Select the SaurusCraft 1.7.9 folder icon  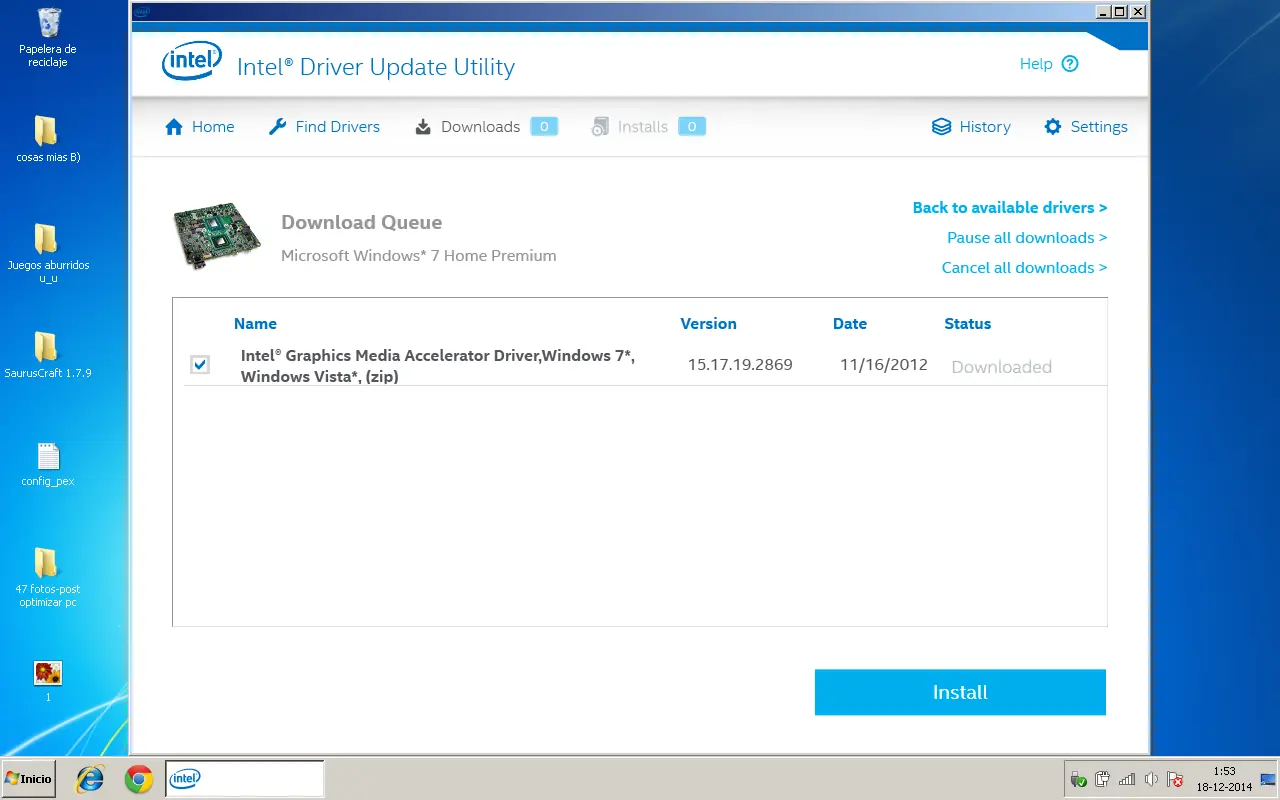(48, 355)
